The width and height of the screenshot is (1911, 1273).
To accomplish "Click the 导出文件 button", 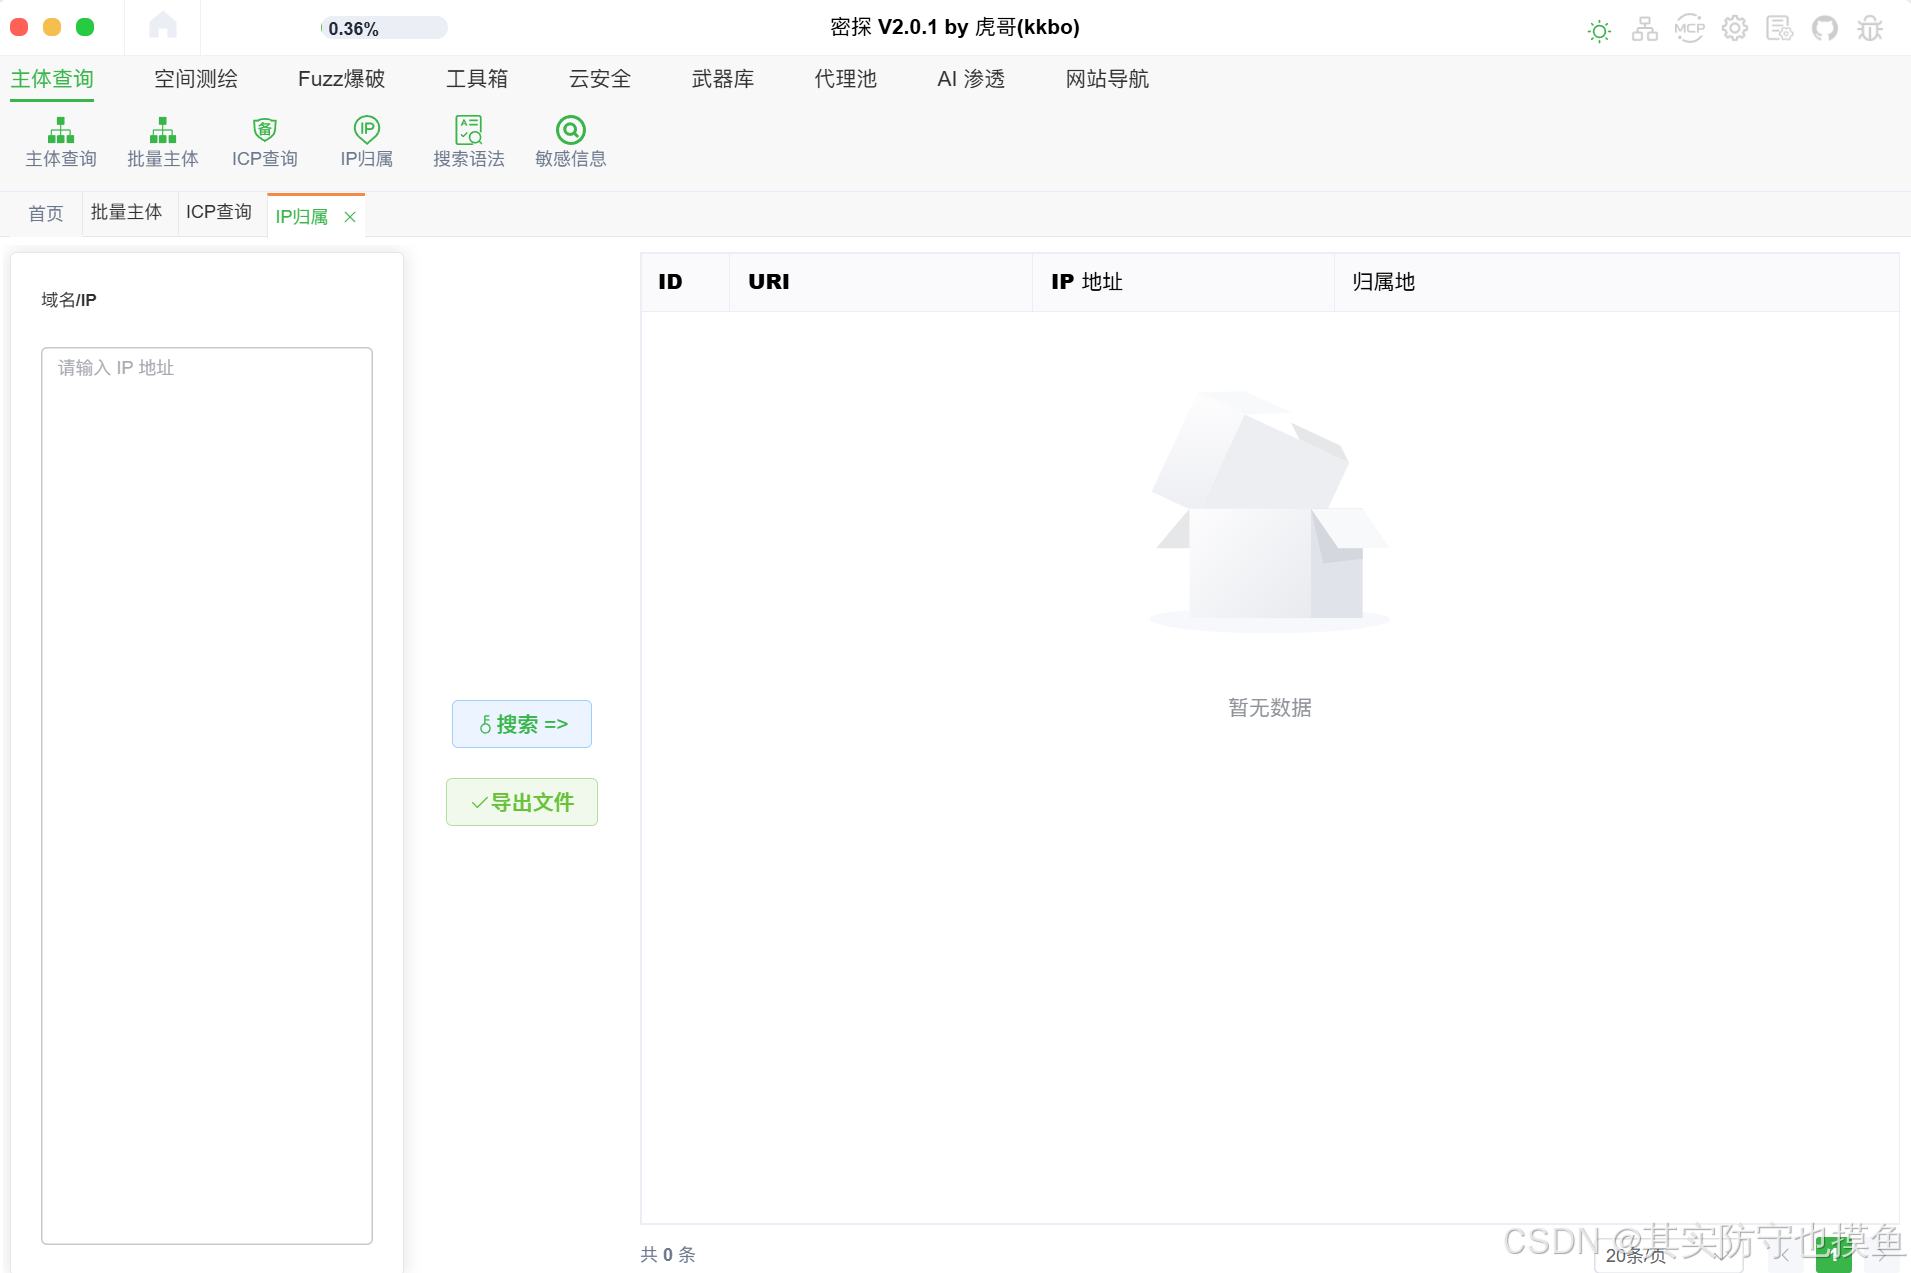I will pyautogui.click(x=522, y=802).
